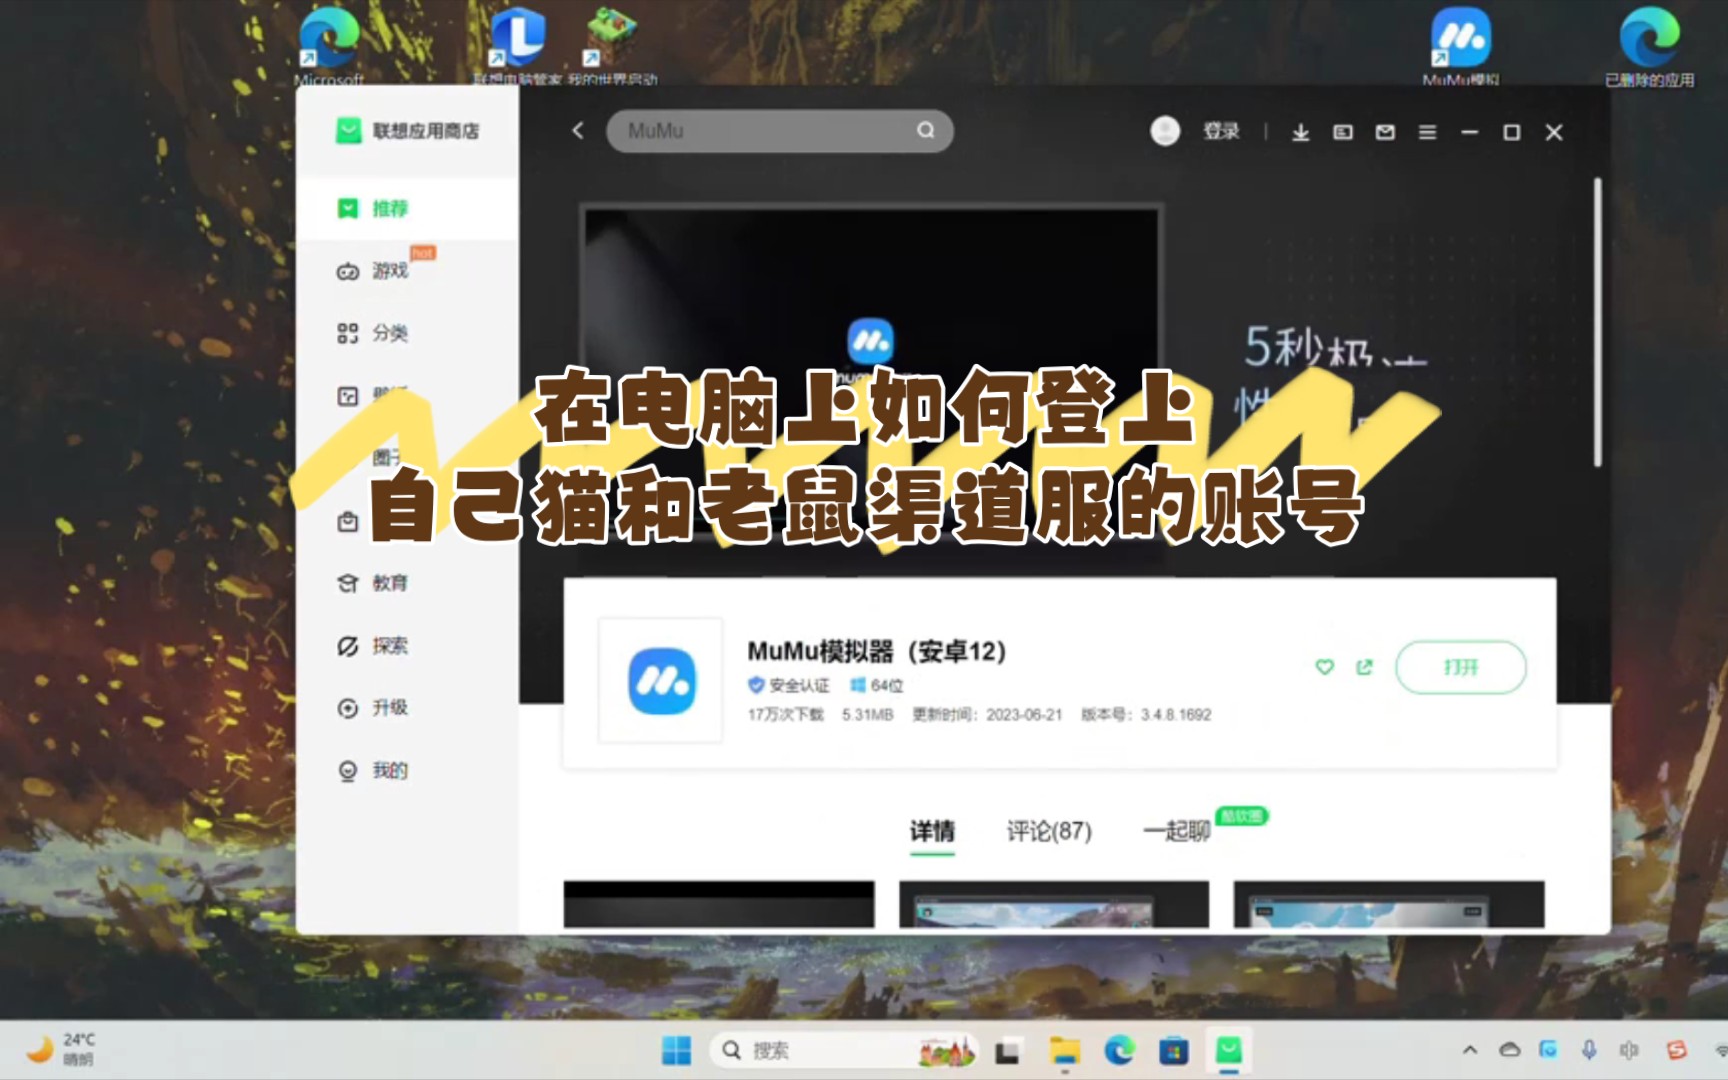Open the 教育 category
Viewport: 1728px width, 1080px height.
coord(390,583)
